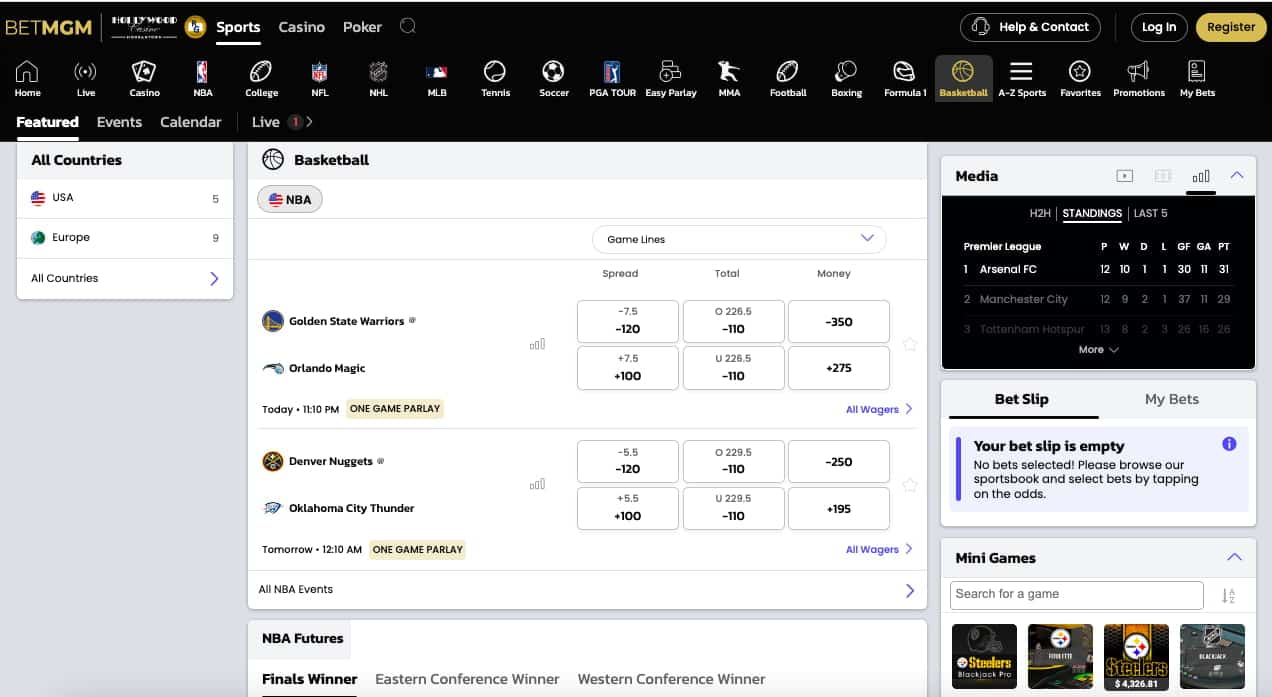Expand the Live tab chevron
The height and width of the screenshot is (697, 1272).
[x=310, y=122]
